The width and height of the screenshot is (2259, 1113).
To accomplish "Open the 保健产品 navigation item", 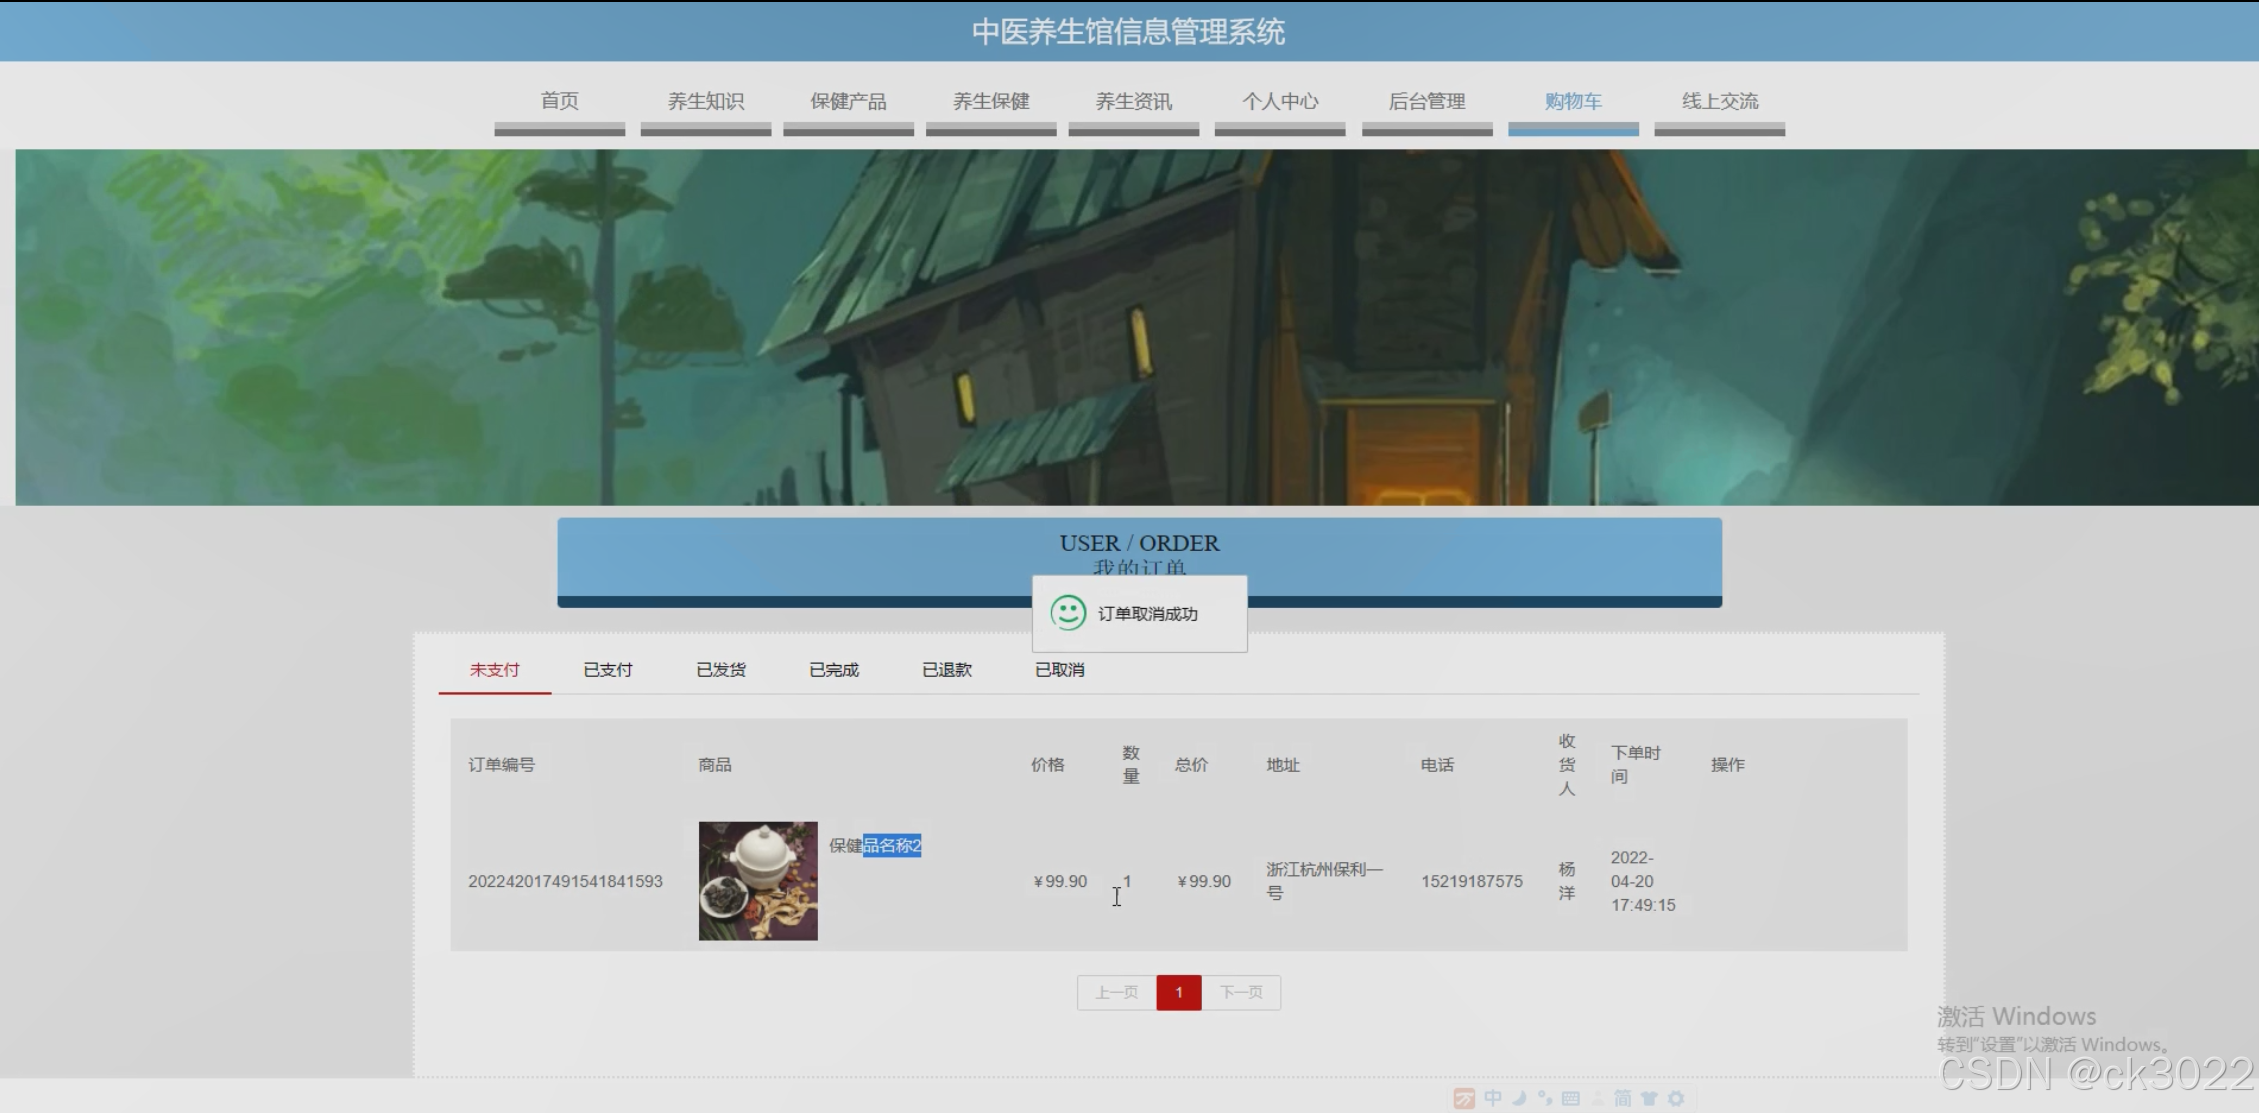I will pos(848,101).
